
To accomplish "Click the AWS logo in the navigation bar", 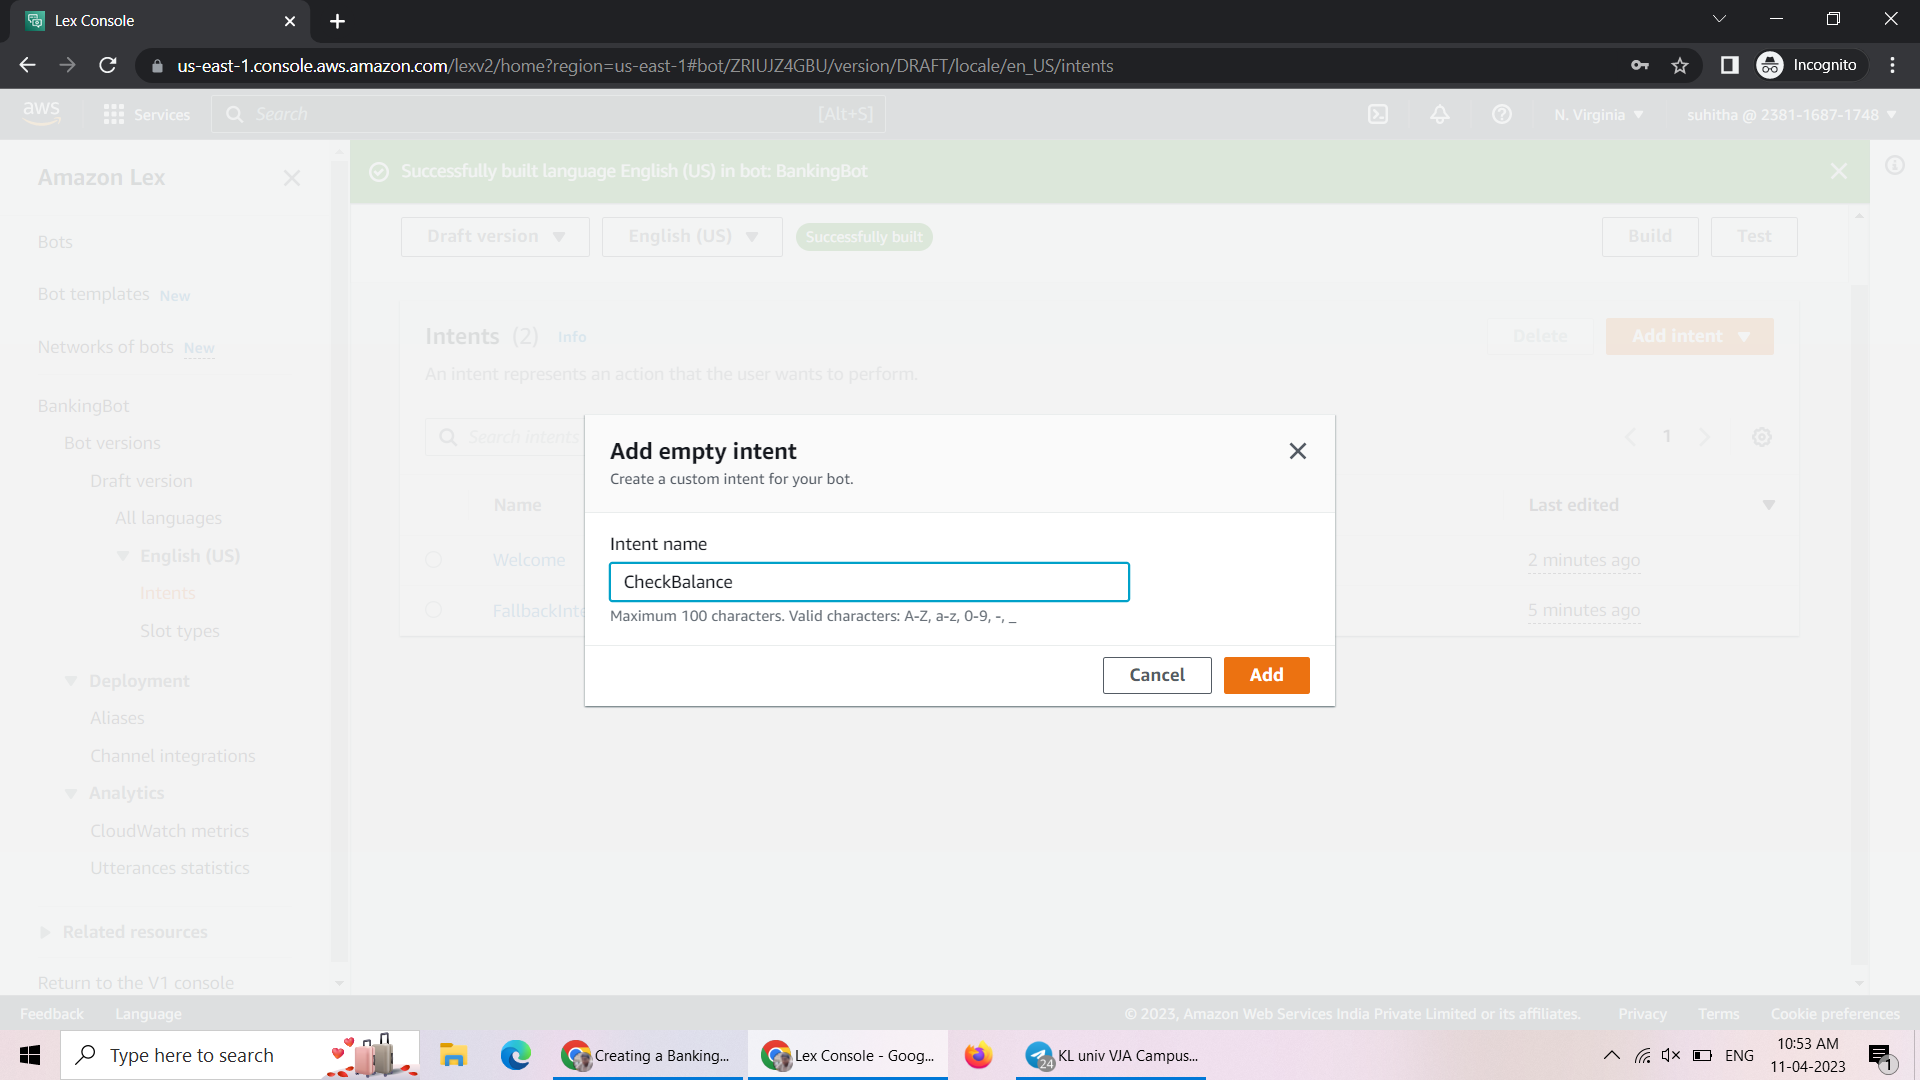I will tap(42, 112).
